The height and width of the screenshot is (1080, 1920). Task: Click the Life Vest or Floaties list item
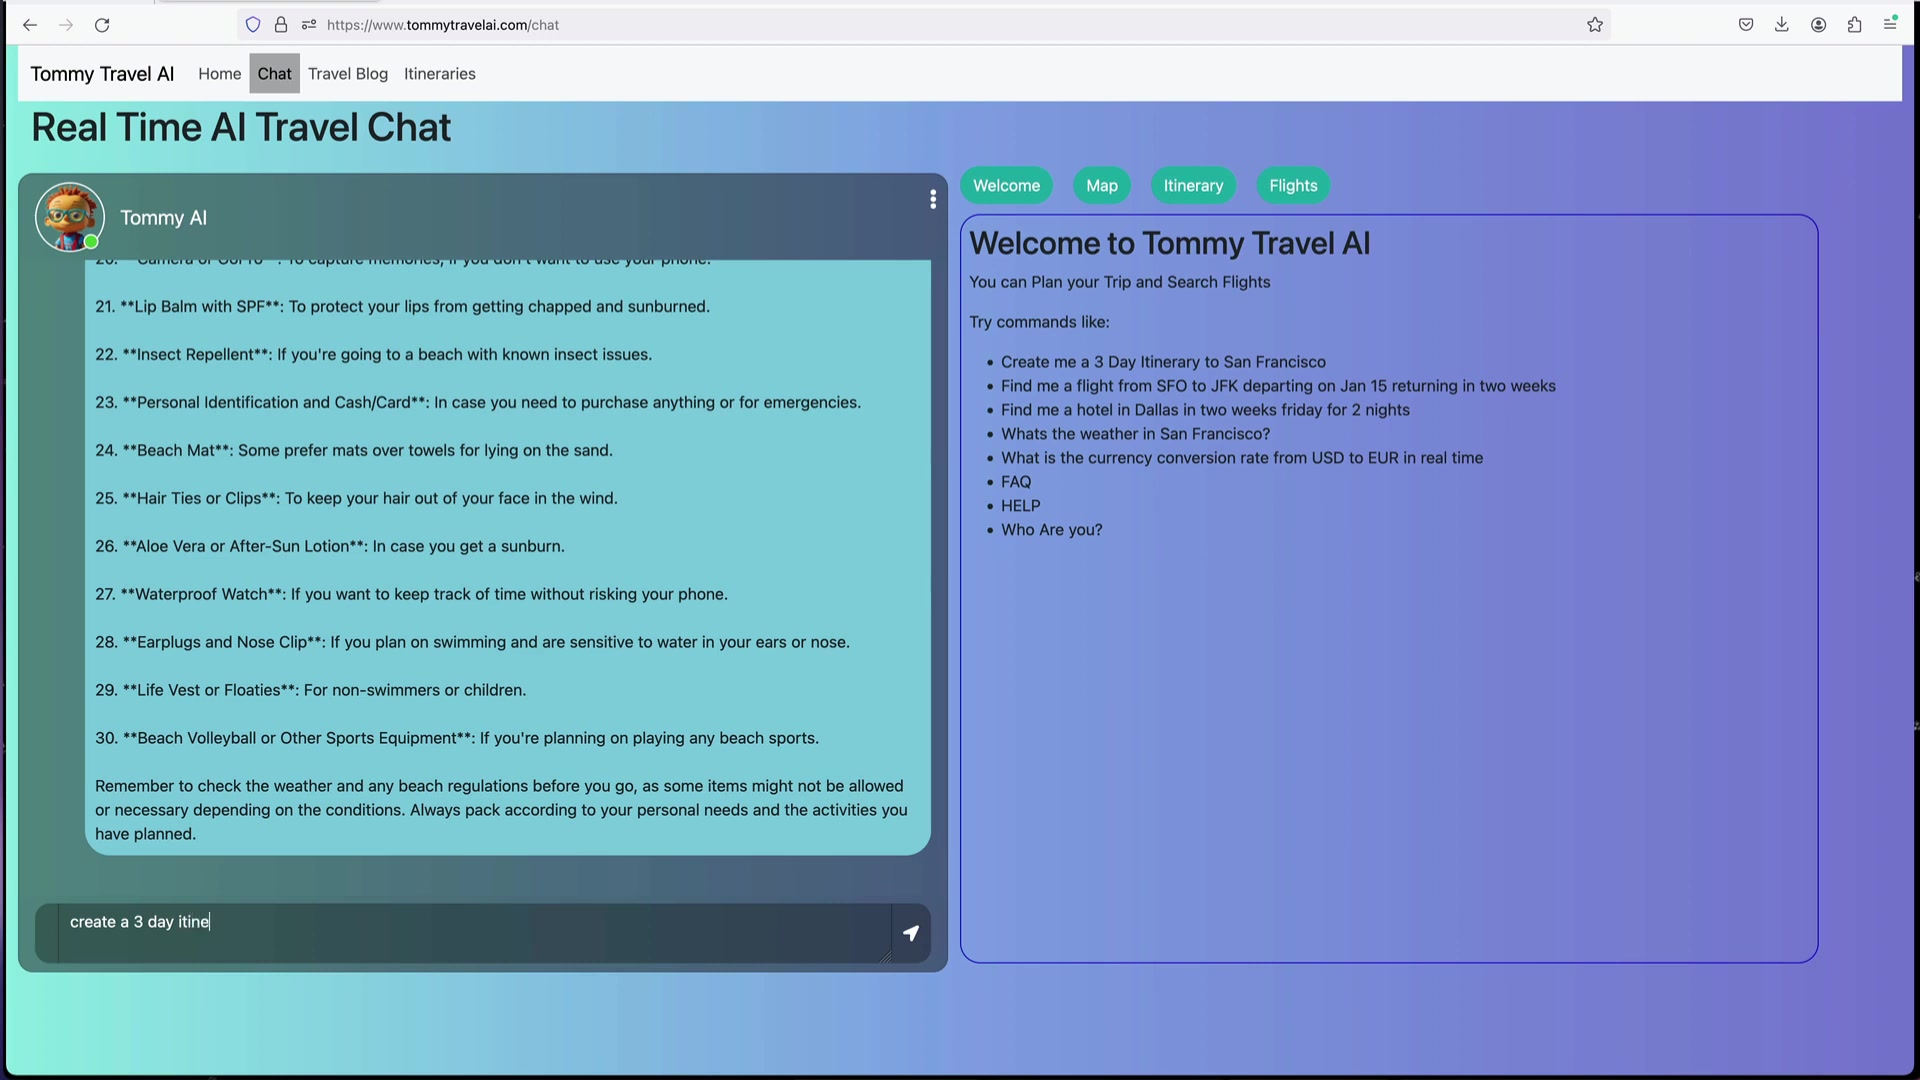point(310,691)
